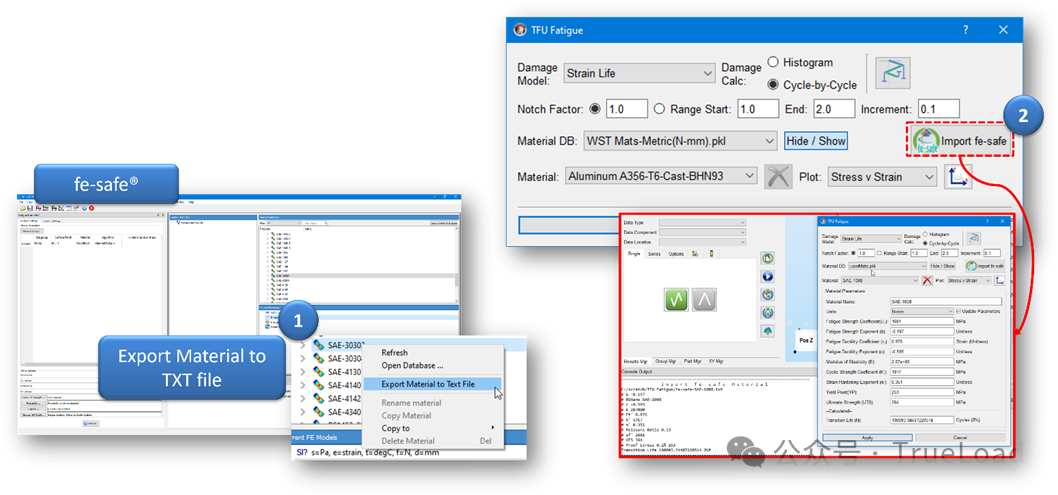Viewport: 1058px width, 495px height.
Task: Open the Material DB dropdown WST Mats-Metric(N-mm).pkl
Action: pyautogui.click(x=679, y=141)
